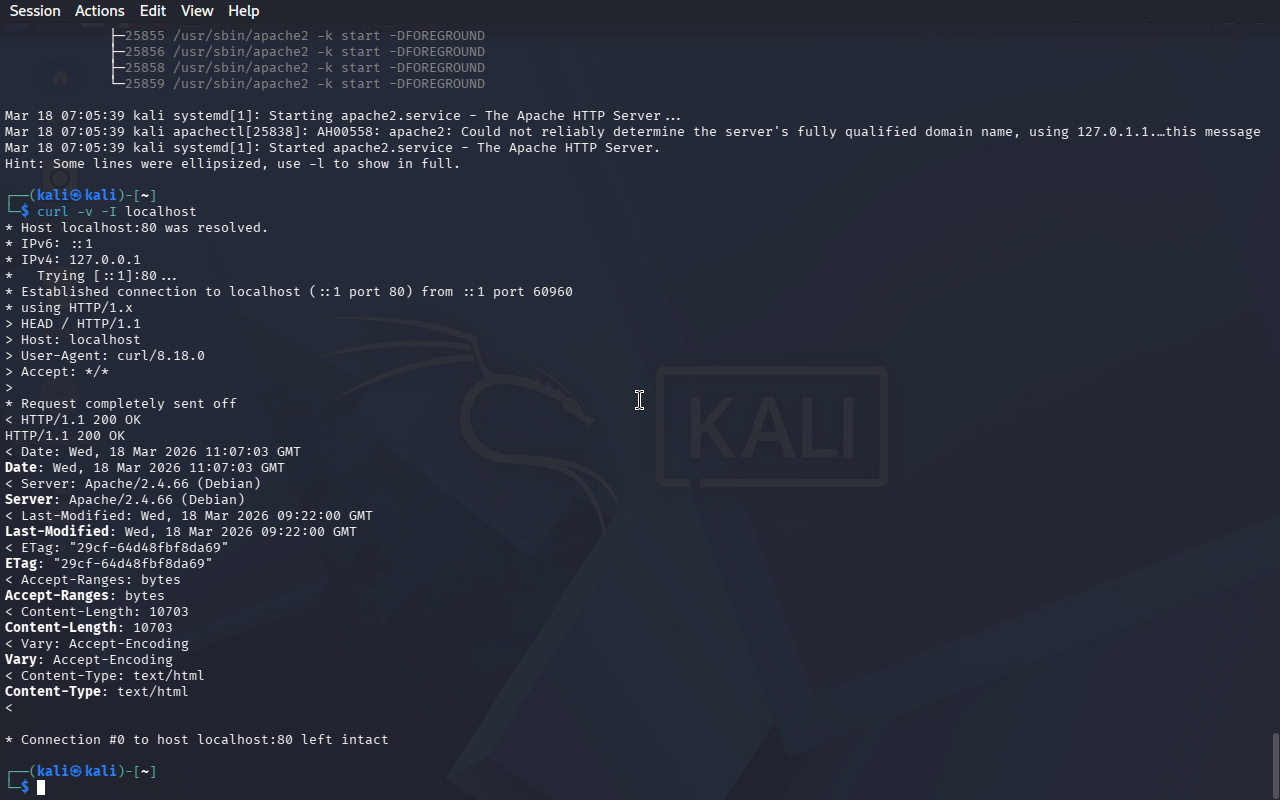Open the View menu
Image resolution: width=1280 pixels, height=800 pixels.
(197, 11)
